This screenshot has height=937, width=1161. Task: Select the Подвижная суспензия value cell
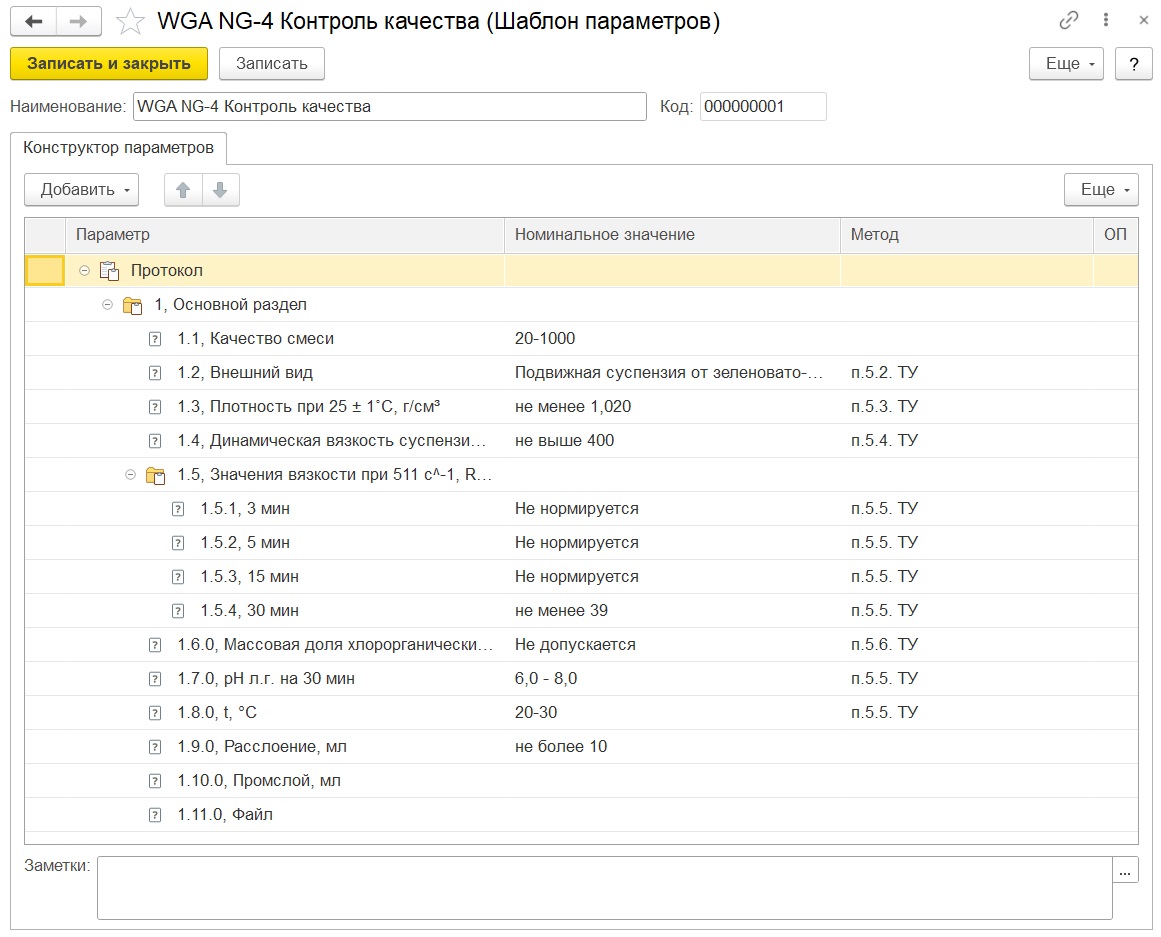[672, 373]
